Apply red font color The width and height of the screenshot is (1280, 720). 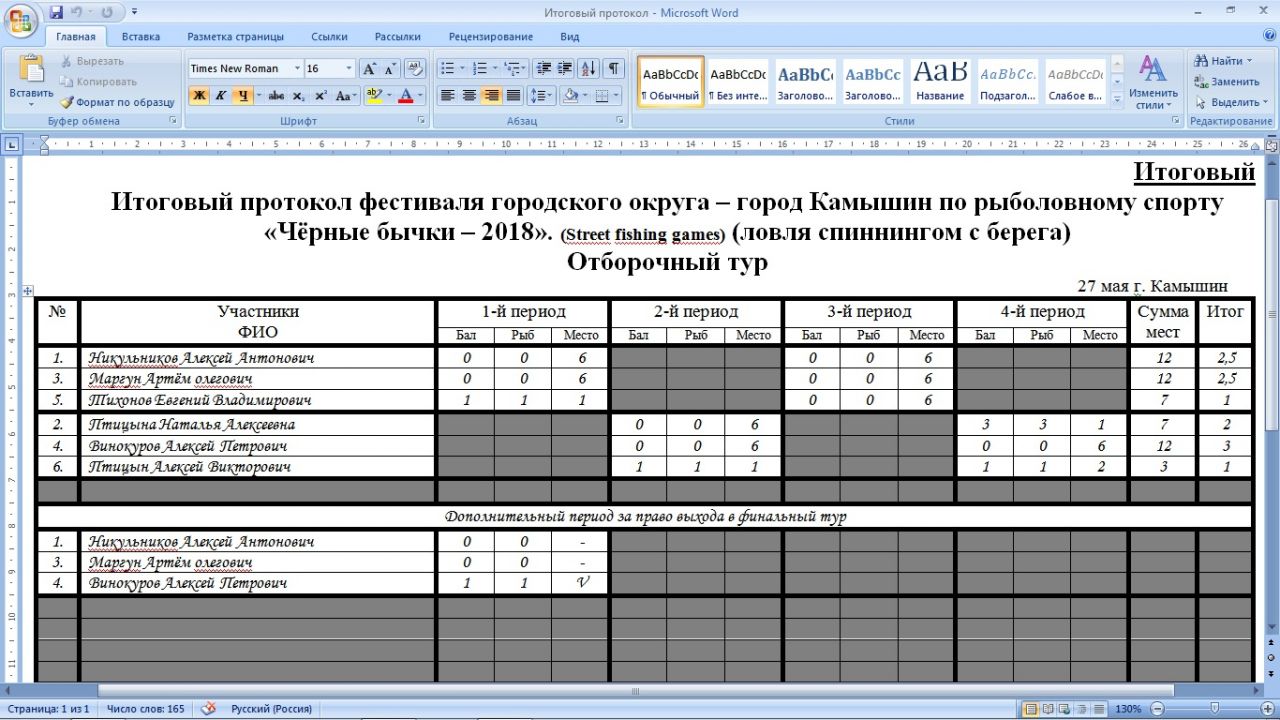point(405,96)
